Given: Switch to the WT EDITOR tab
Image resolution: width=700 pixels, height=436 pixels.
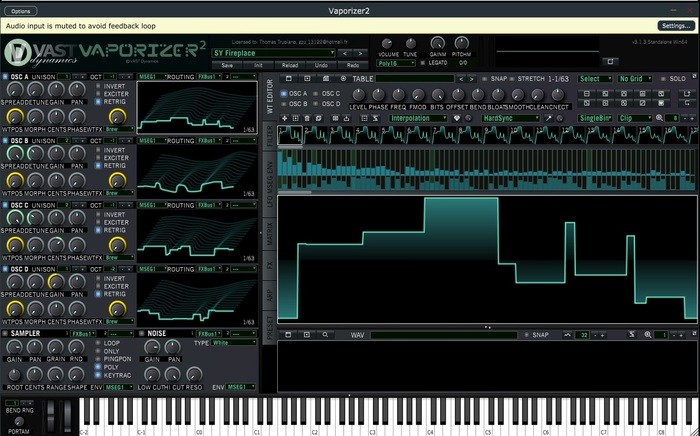Looking at the screenshot, I should pyautogui.click(x=269, y=96).
